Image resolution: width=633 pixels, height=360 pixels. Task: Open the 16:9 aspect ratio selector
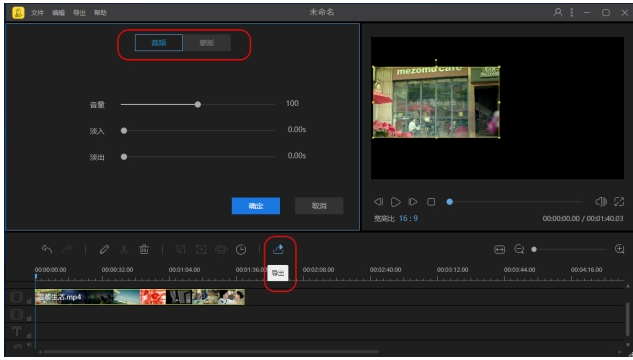(408, 218)
